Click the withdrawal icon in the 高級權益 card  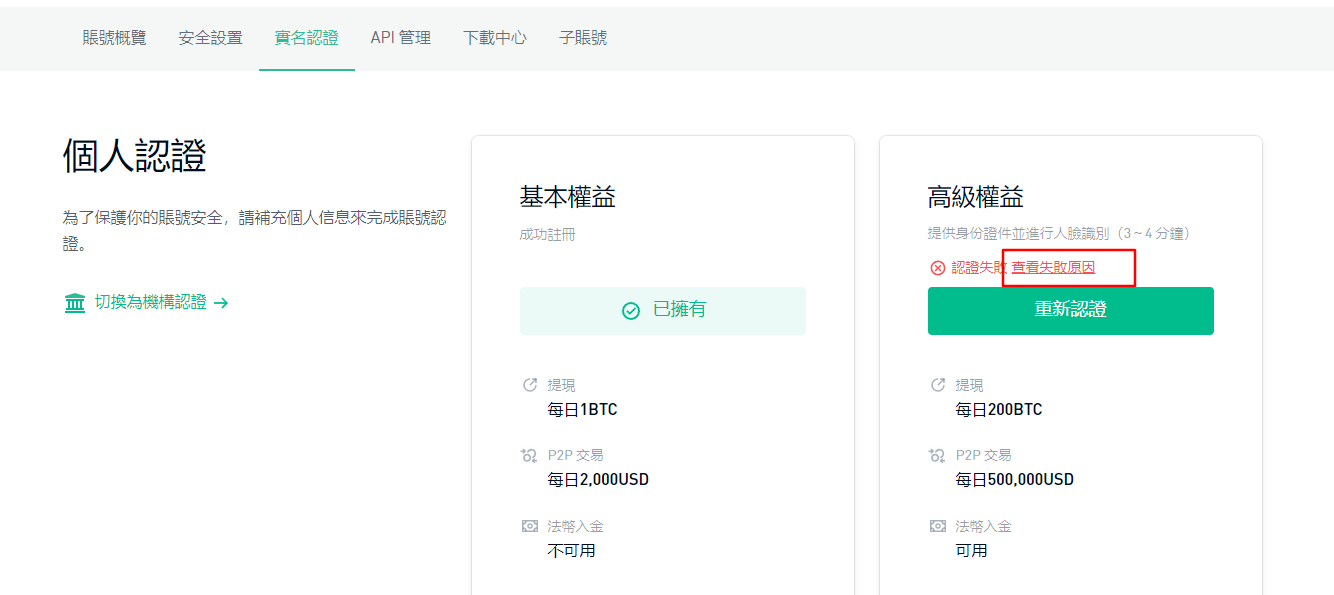click(938, 385)
